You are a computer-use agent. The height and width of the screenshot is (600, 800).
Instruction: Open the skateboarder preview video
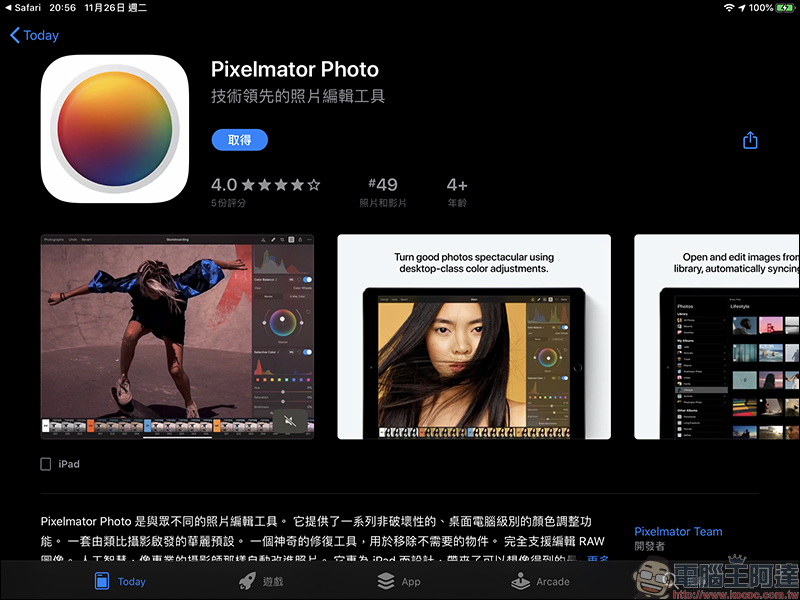click(x=177, y=337)
